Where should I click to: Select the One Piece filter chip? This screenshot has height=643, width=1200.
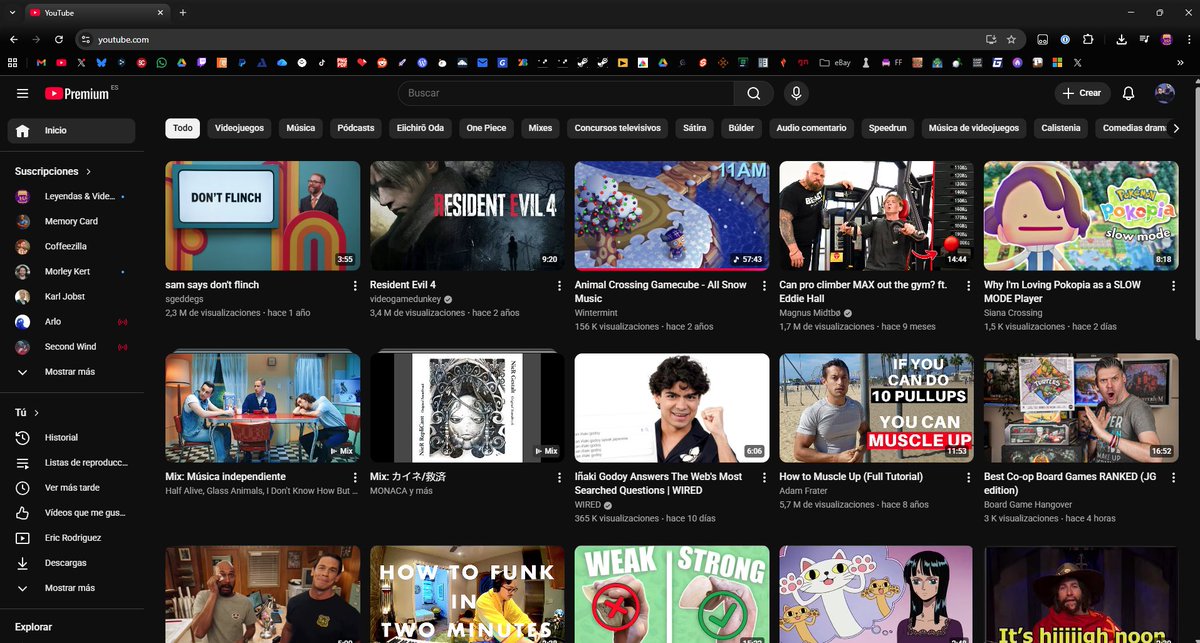[486, 128]
